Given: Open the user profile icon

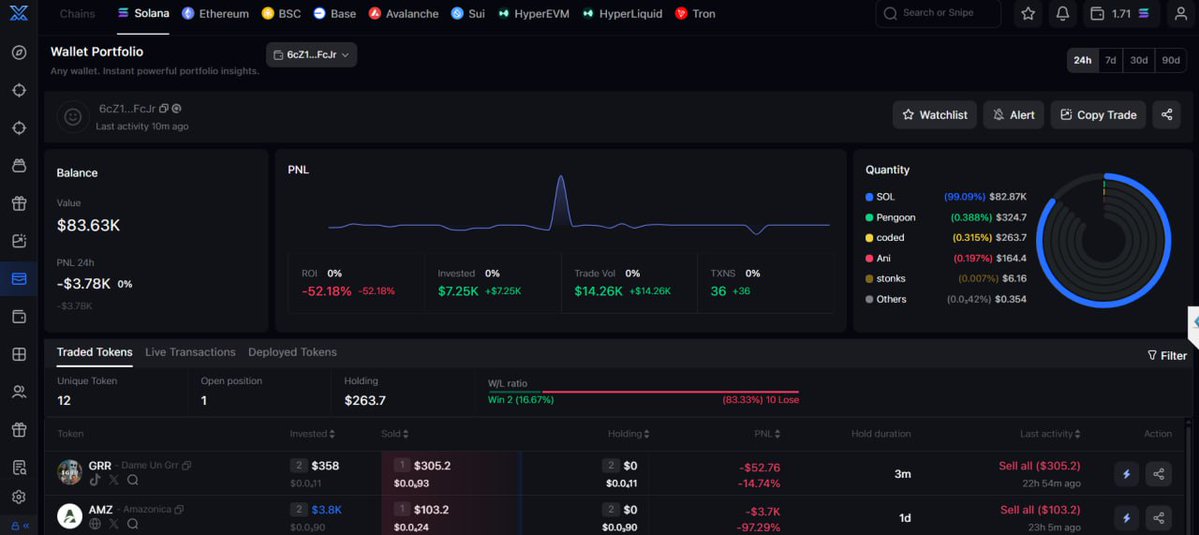Looking at the screenshot, I should [x=1181, y=14].
